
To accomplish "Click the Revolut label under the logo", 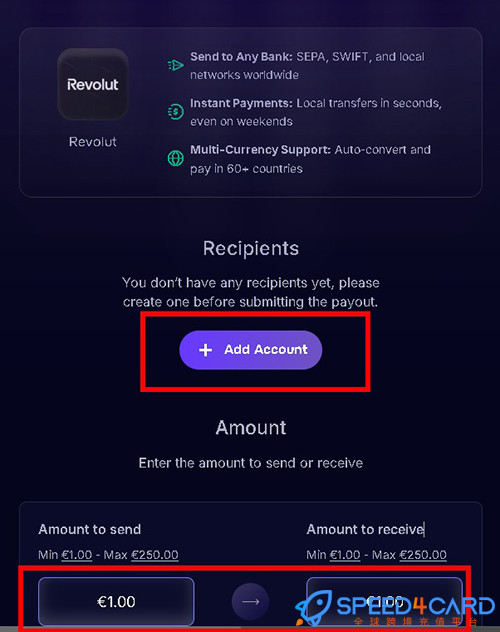I will (93, 142).
